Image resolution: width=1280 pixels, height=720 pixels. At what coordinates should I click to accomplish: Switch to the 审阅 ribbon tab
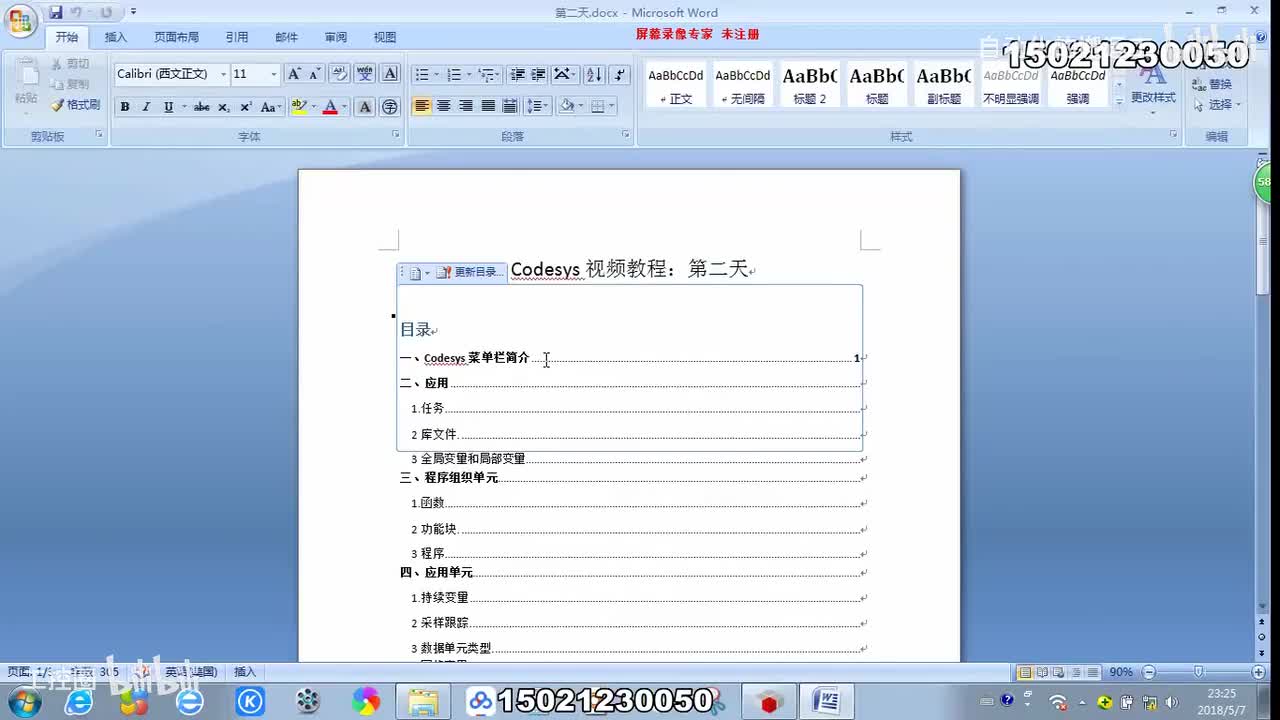336,37
